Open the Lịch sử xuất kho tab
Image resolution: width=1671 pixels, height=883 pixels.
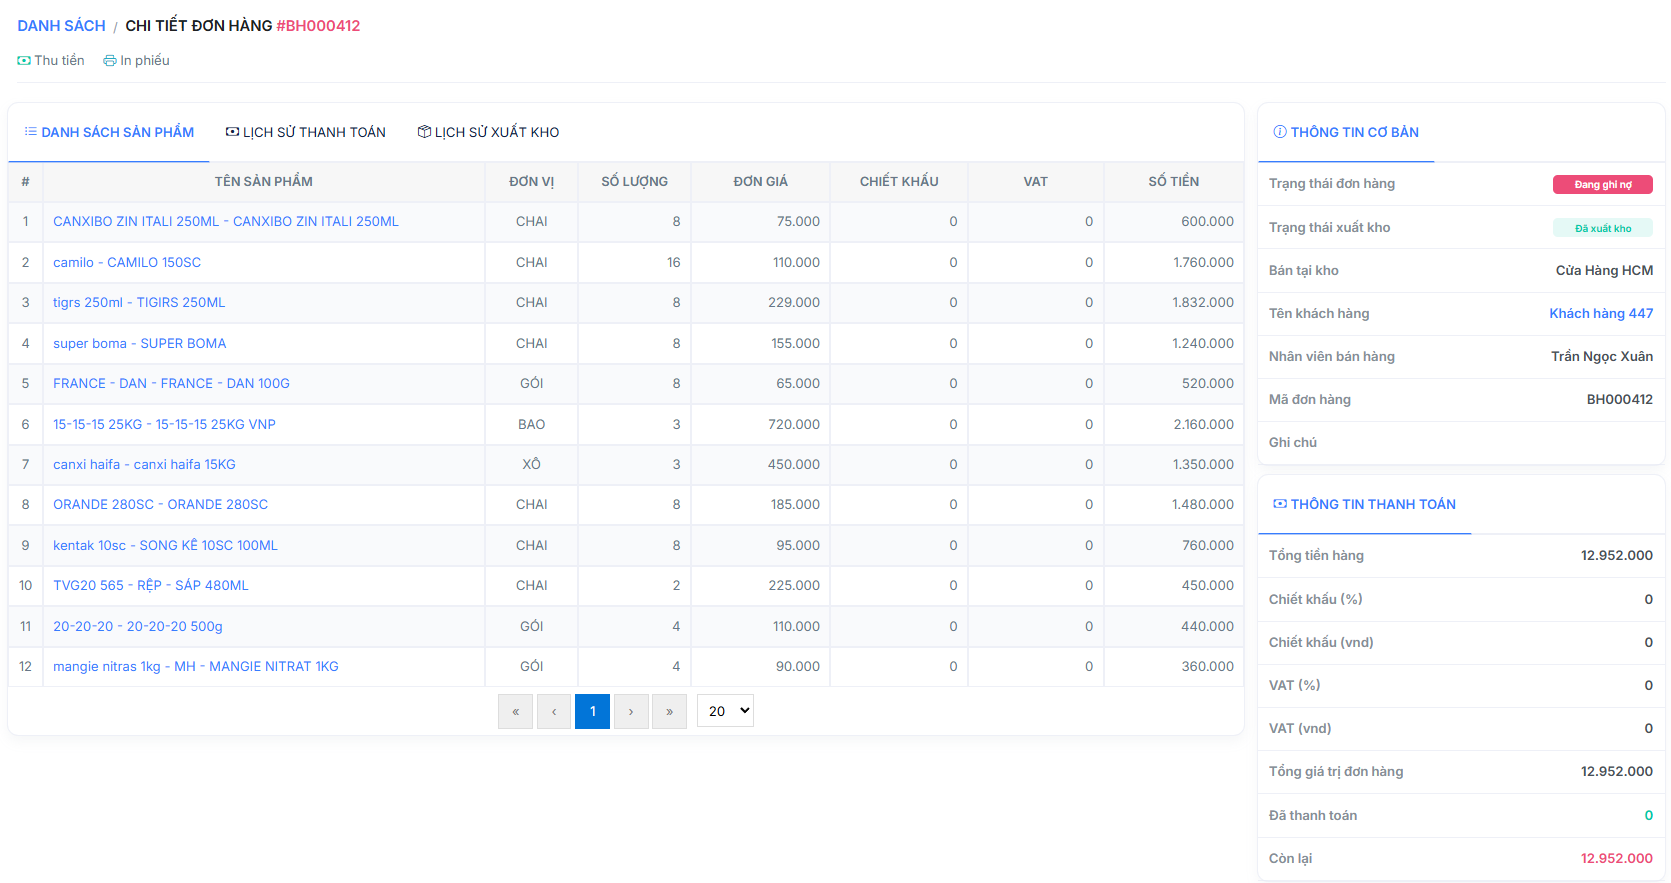tap(488, 132)
